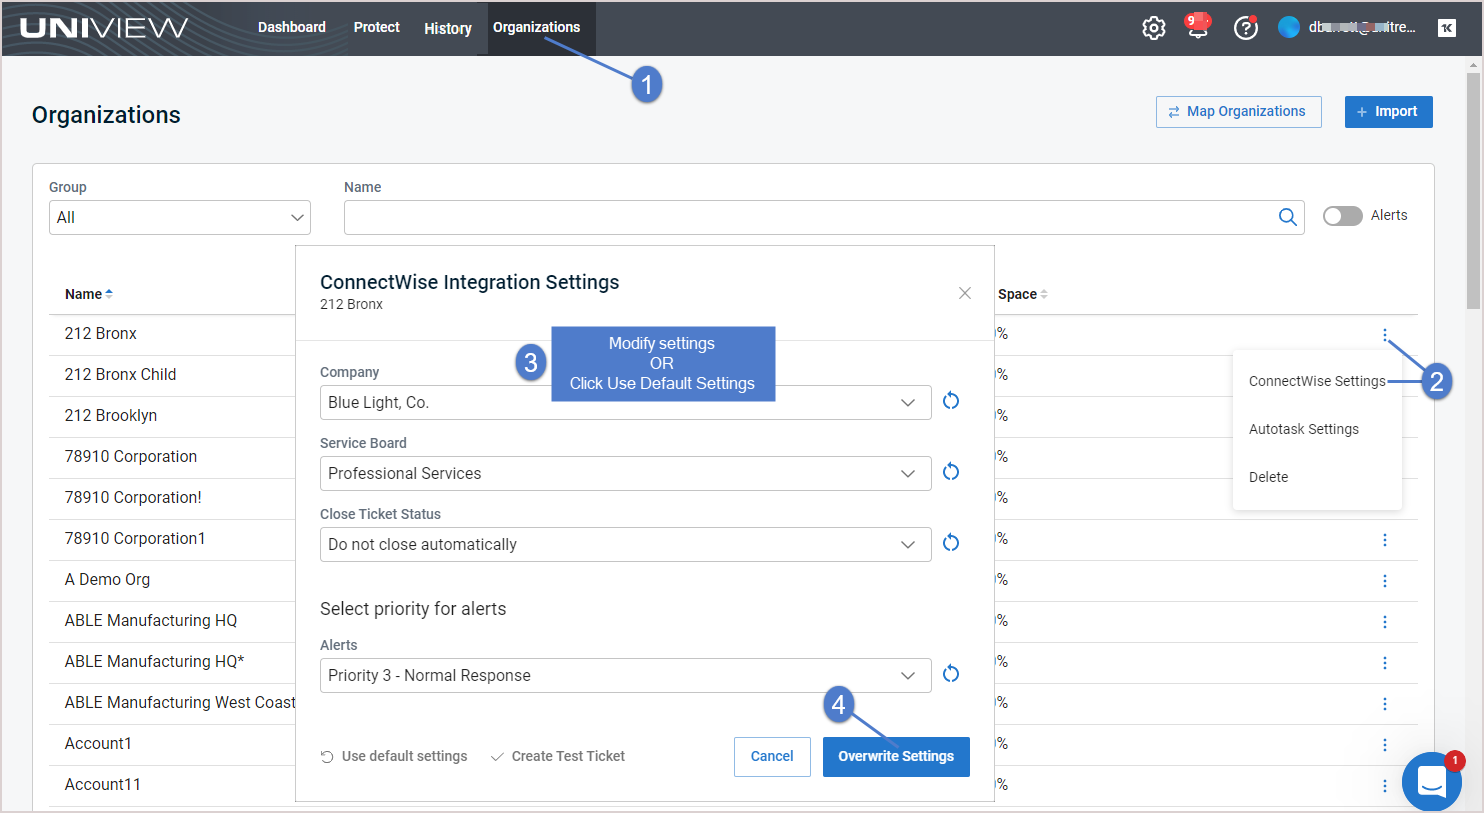Open three-dot menu for ABLE Manufacturing HQ row
This screenshot has height=813, width=1484.
pyautogui.click(x=1385, y=622)
